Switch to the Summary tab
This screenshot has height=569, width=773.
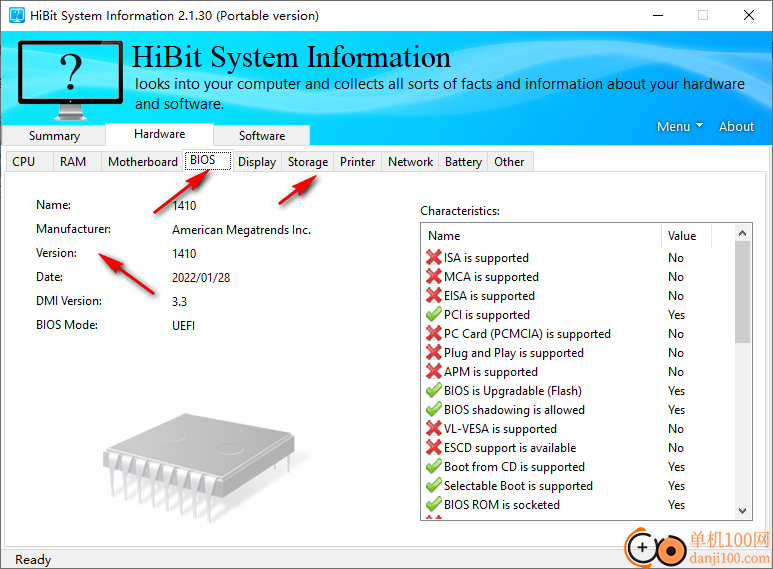tap(54, 136)
